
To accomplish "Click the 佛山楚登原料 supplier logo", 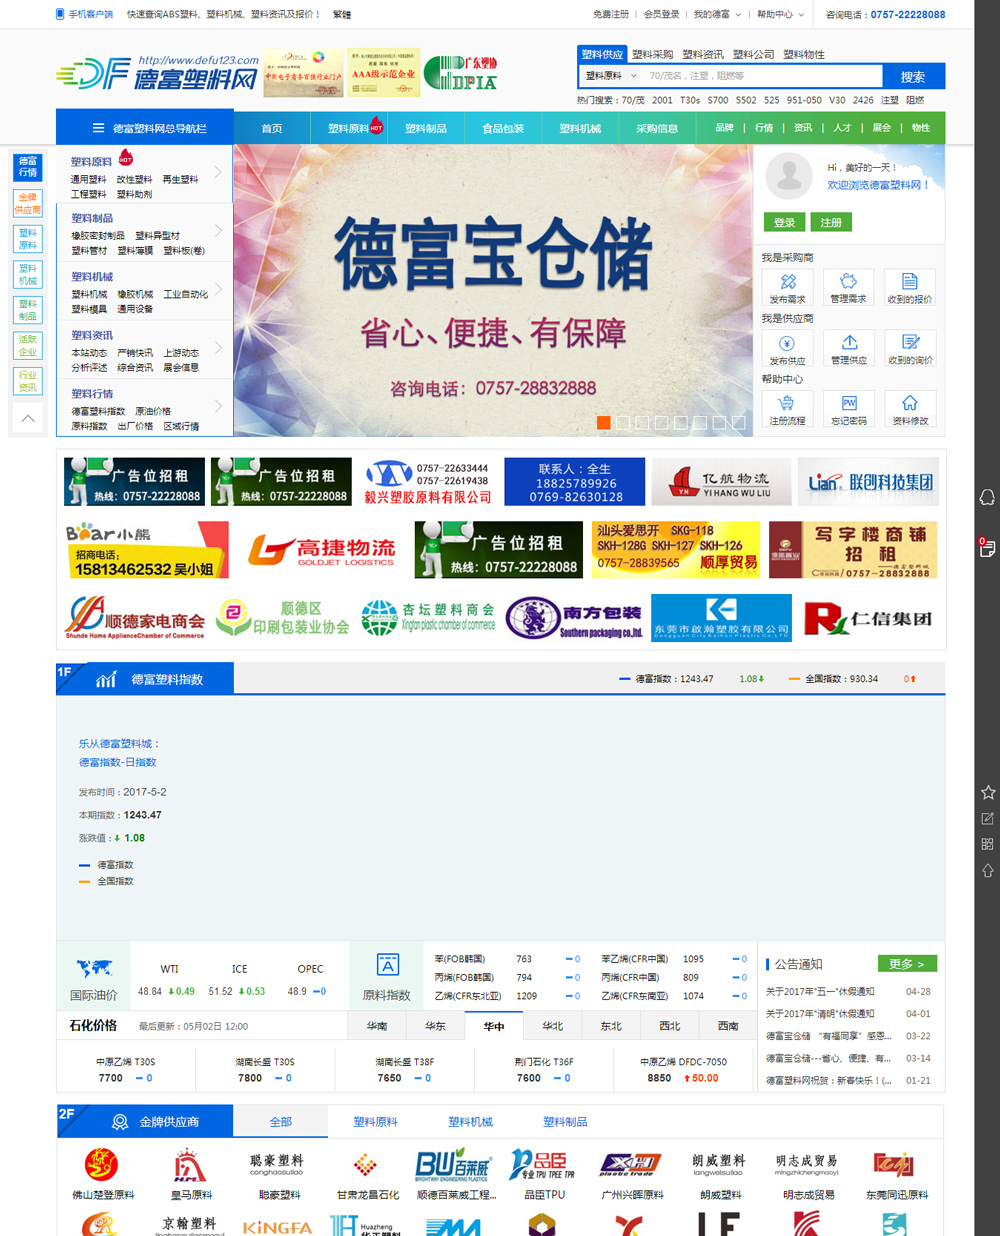I will 102,1165.
